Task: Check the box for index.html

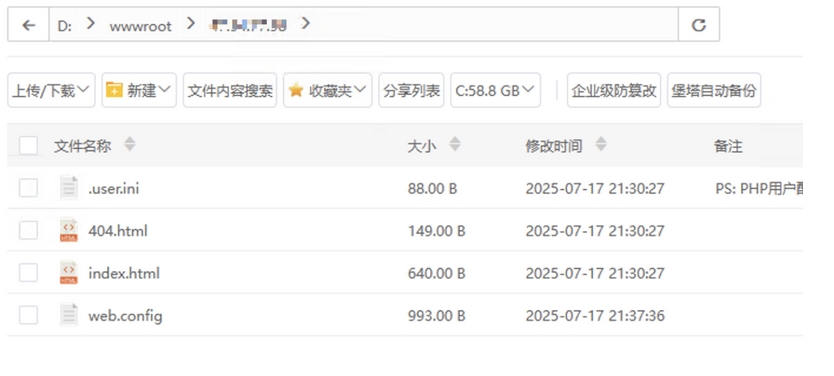Action: (x=28, y=273)
